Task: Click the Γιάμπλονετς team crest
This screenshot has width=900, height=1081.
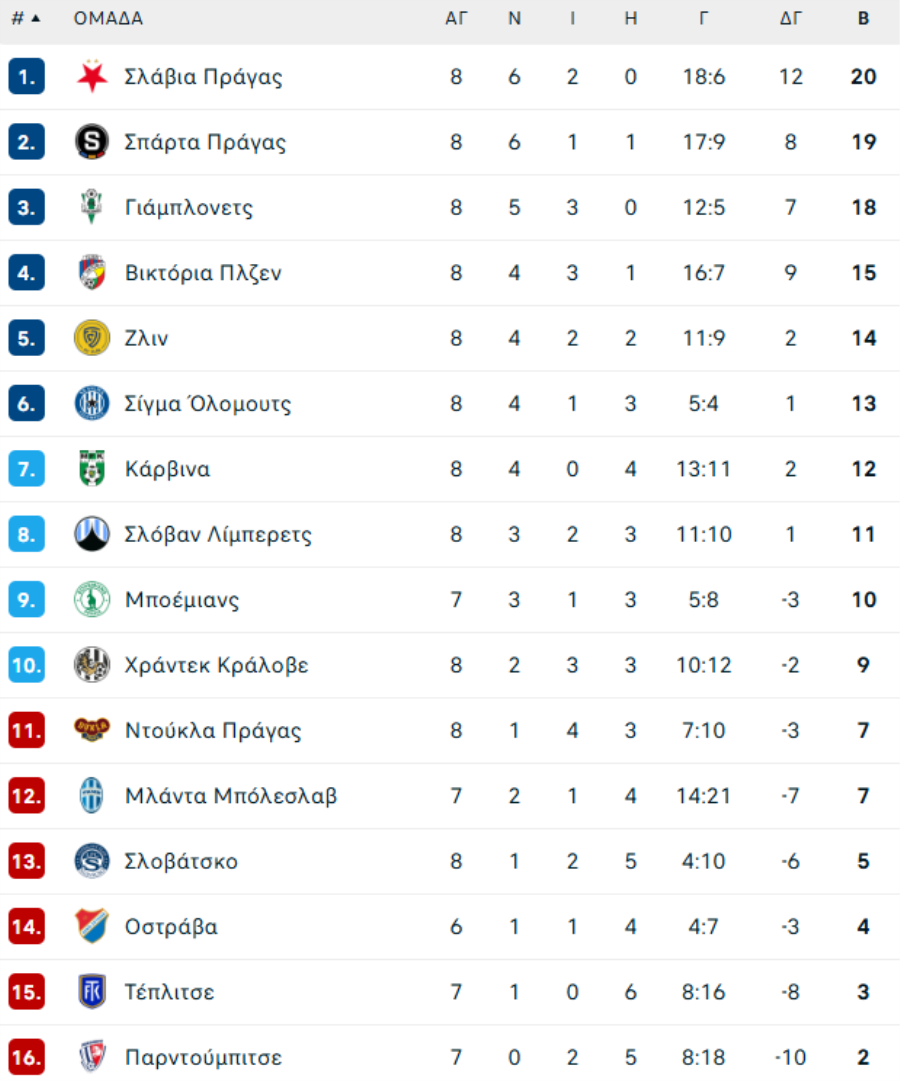Action: [92, 208]
